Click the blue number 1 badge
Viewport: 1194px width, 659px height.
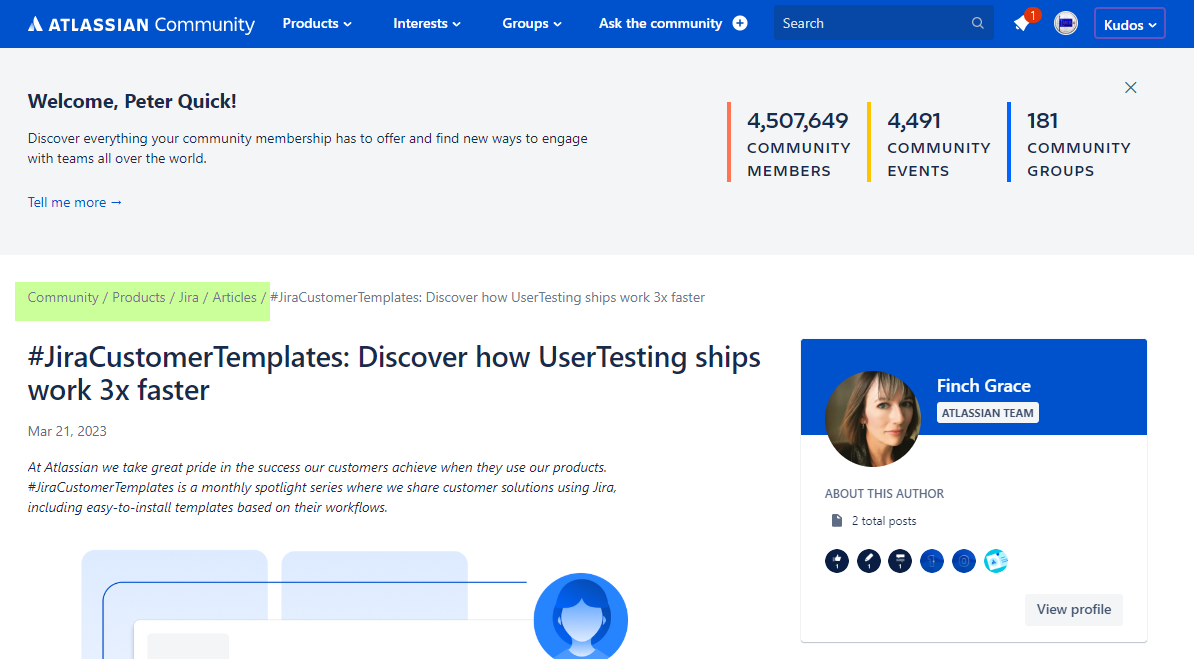[932, 561]
